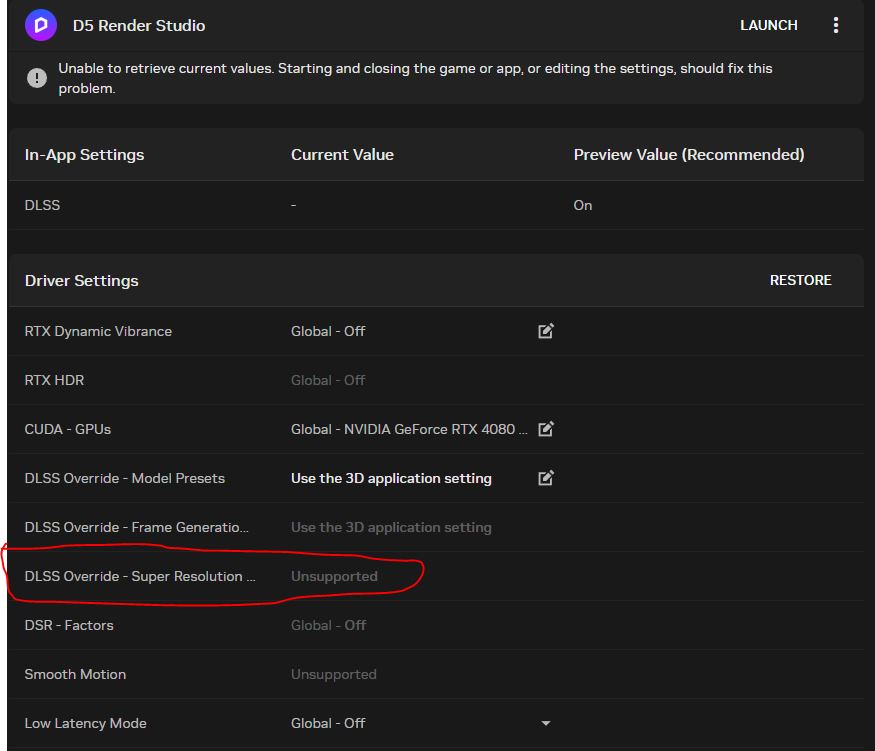
Task: Click the Smooth Motion setting row
Action: click(75, 674)
